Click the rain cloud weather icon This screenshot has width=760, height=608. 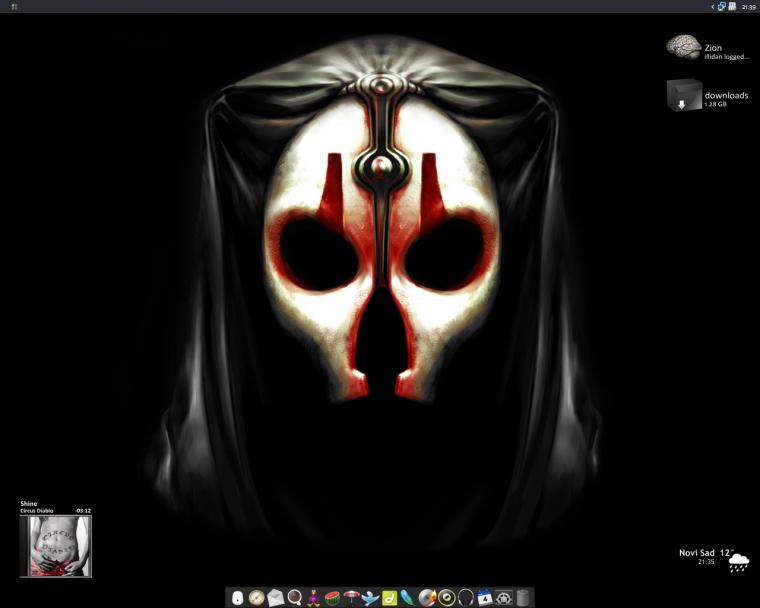(739, 562)
